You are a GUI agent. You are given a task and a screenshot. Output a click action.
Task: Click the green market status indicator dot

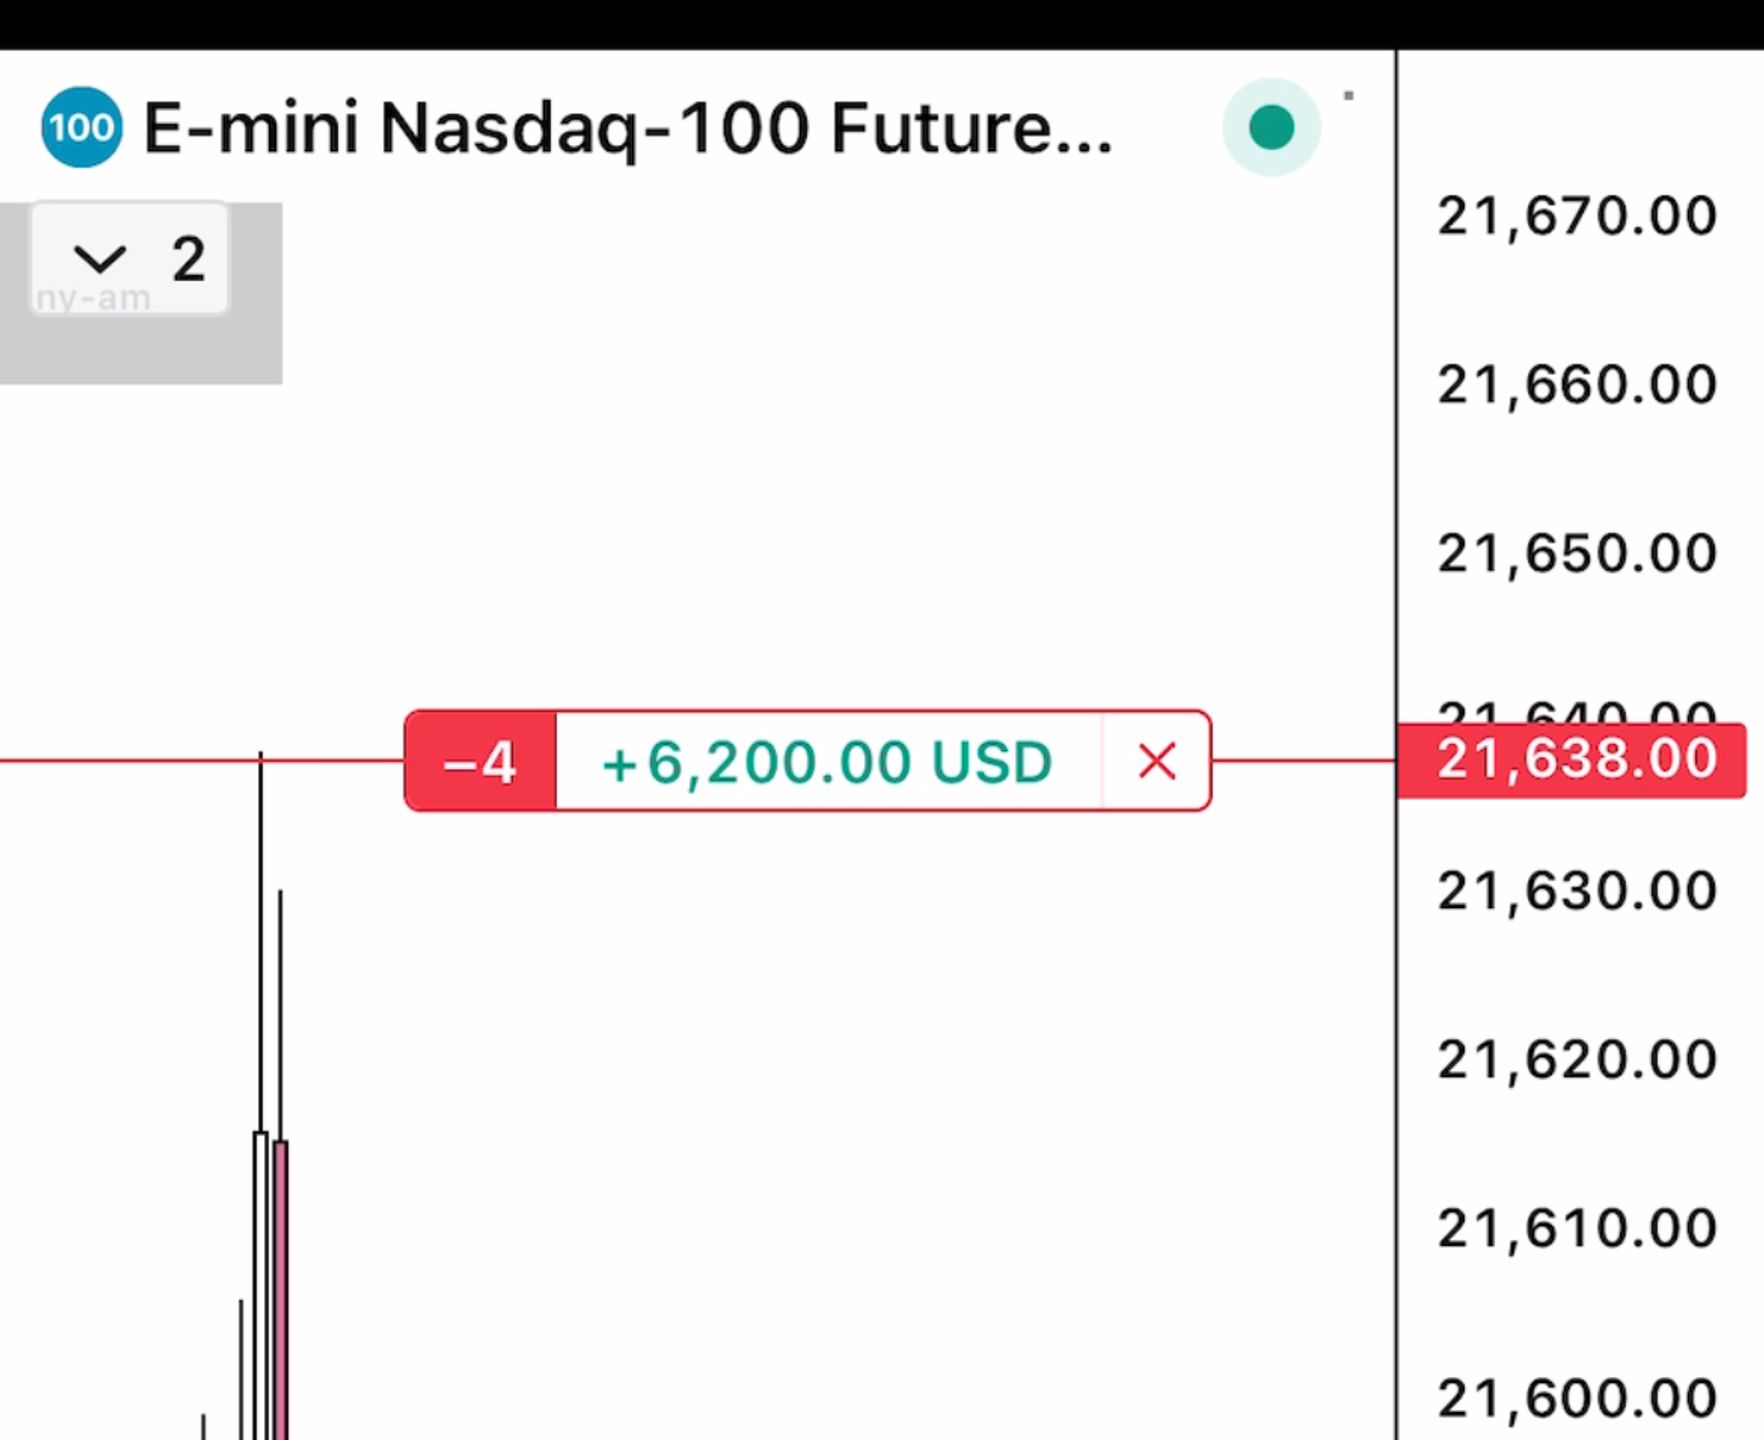[x=1271, y=127]
